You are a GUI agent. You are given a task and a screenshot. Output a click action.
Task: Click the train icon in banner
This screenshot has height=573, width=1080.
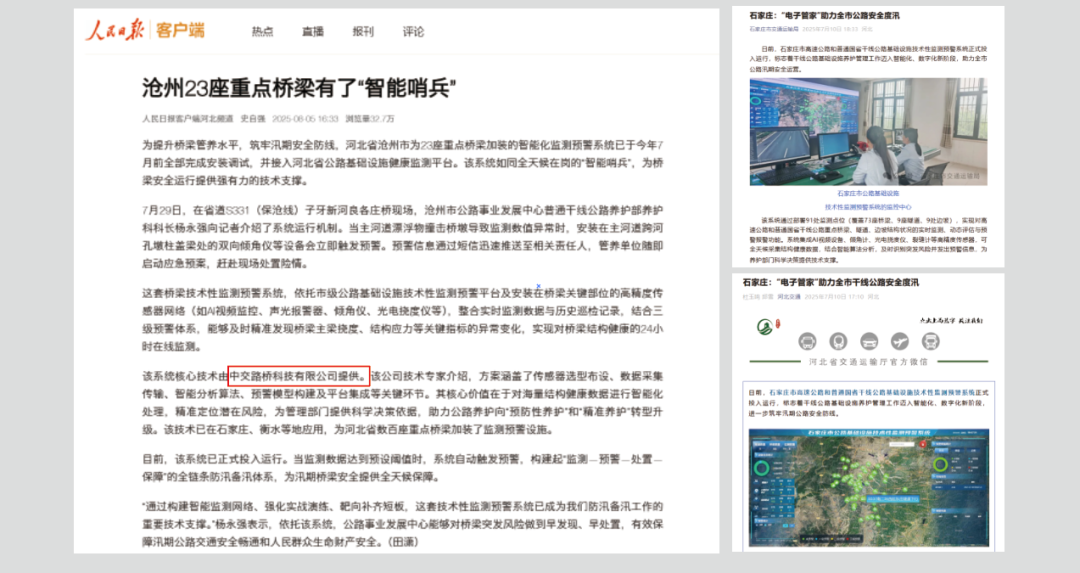pyautogui.click(x=838, y=341)
